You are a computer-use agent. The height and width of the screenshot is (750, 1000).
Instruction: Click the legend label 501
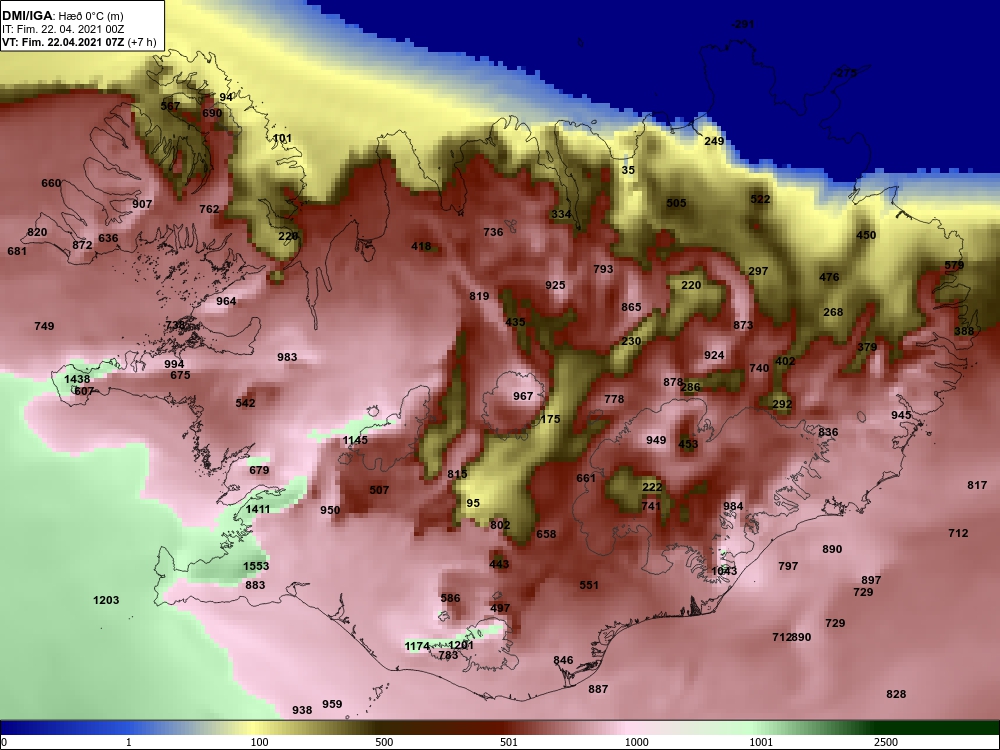point(508,742)
